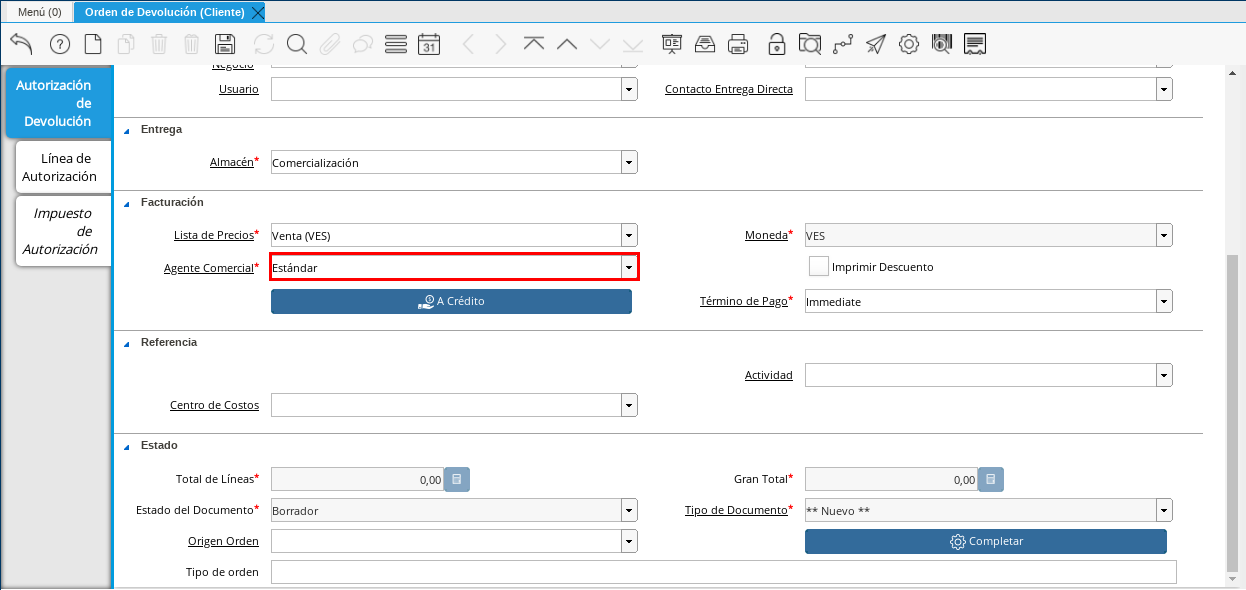Click the Tipo de orden text field

click(724, 572)
